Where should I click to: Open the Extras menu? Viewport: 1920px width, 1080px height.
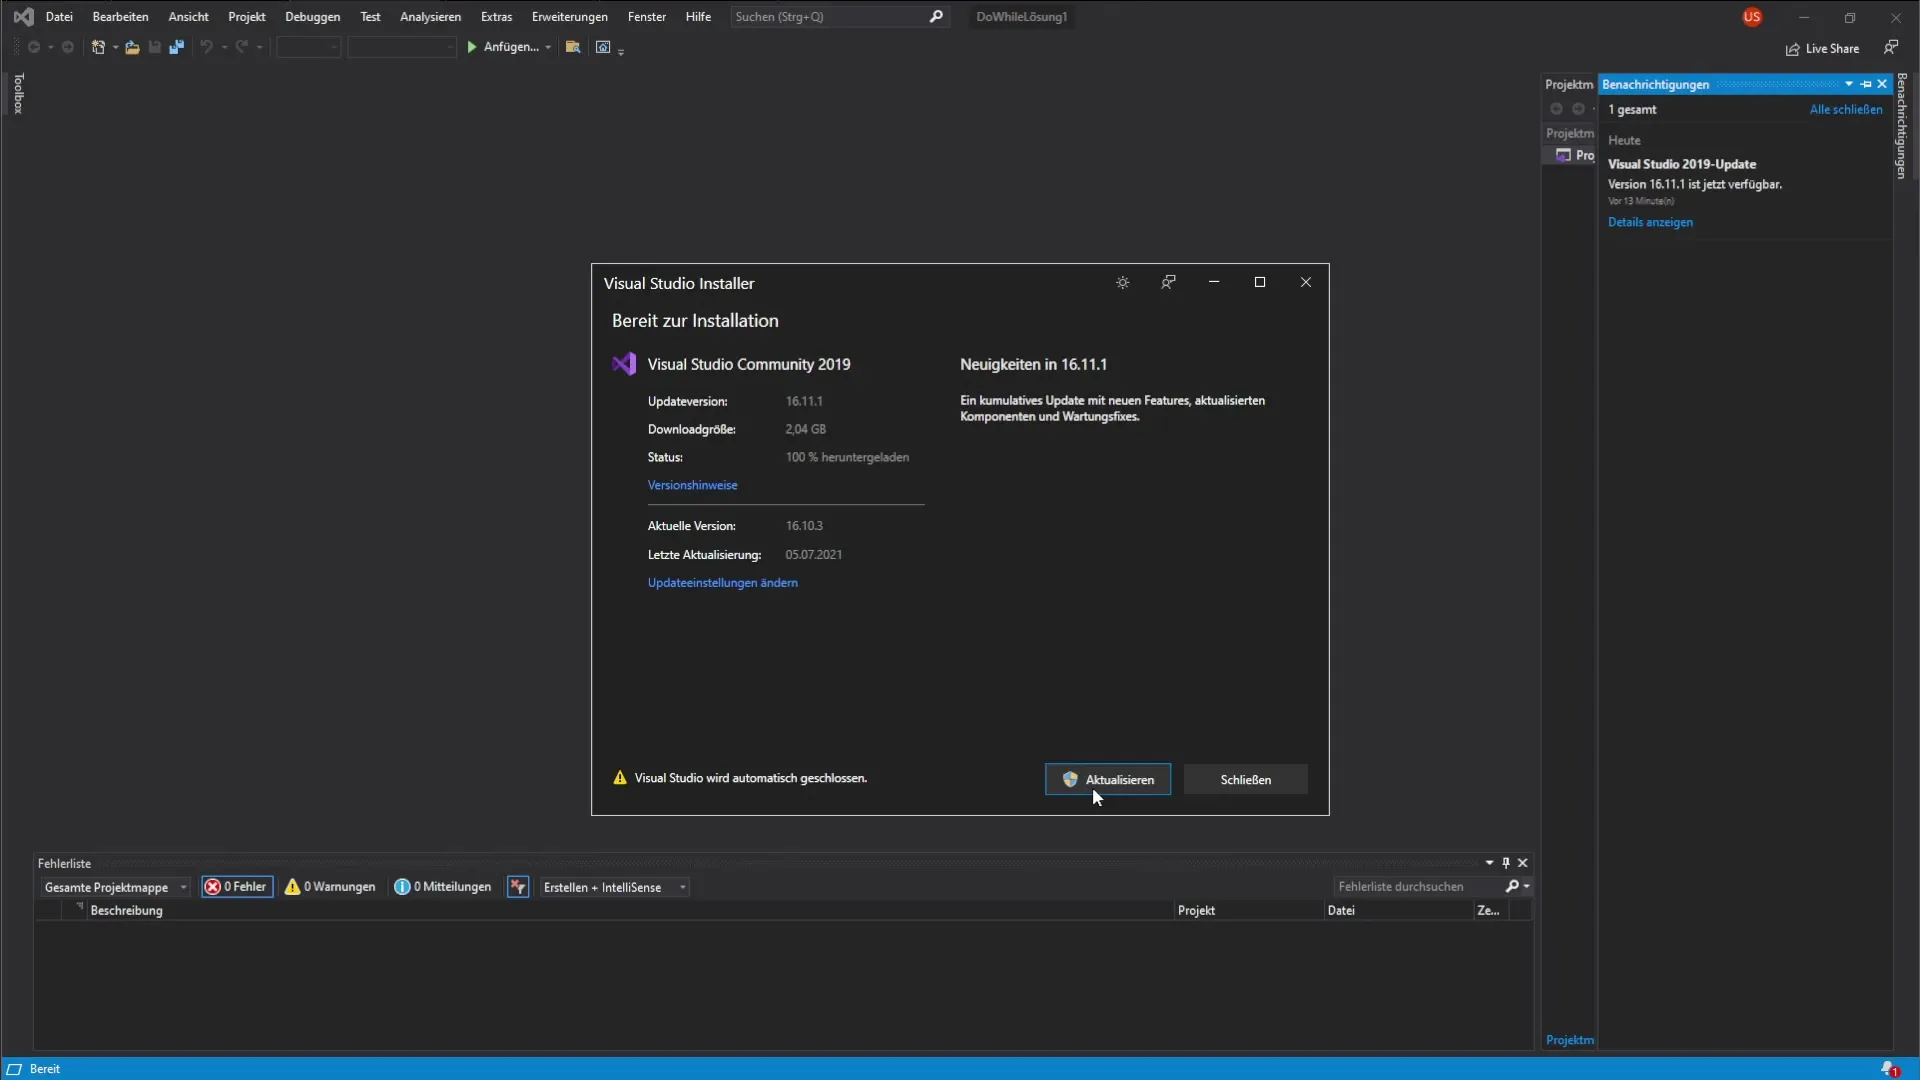click(x=496, y=17)
